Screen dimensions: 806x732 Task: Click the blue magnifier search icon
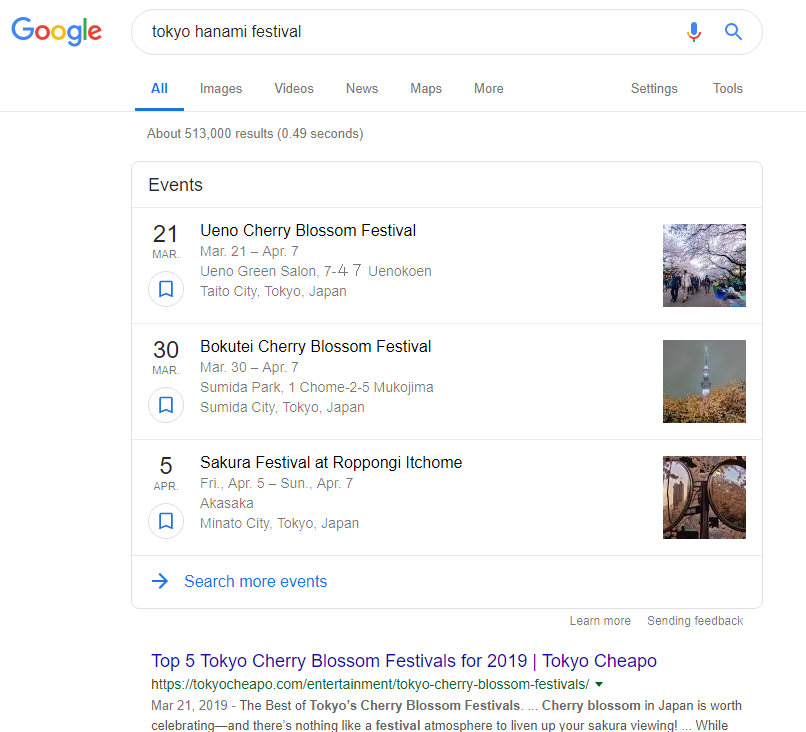click(x=733, y=32)
